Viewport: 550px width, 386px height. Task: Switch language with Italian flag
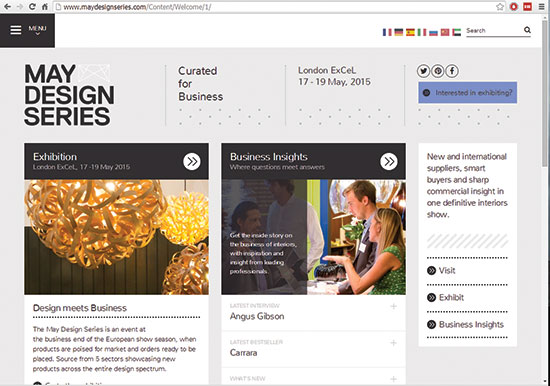coord(422,32)
